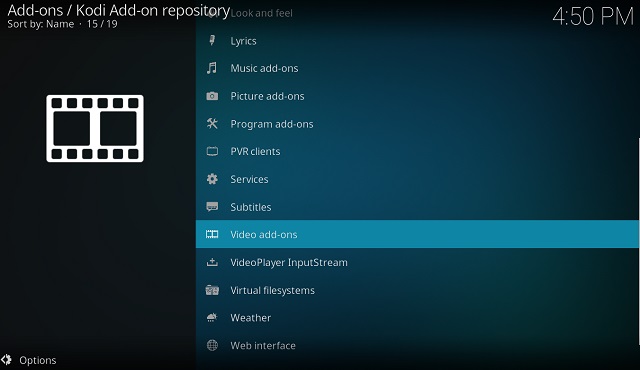Open the Music add-ons entry
The width and height of the screenshot is (640, 370).
click(417, 68)
